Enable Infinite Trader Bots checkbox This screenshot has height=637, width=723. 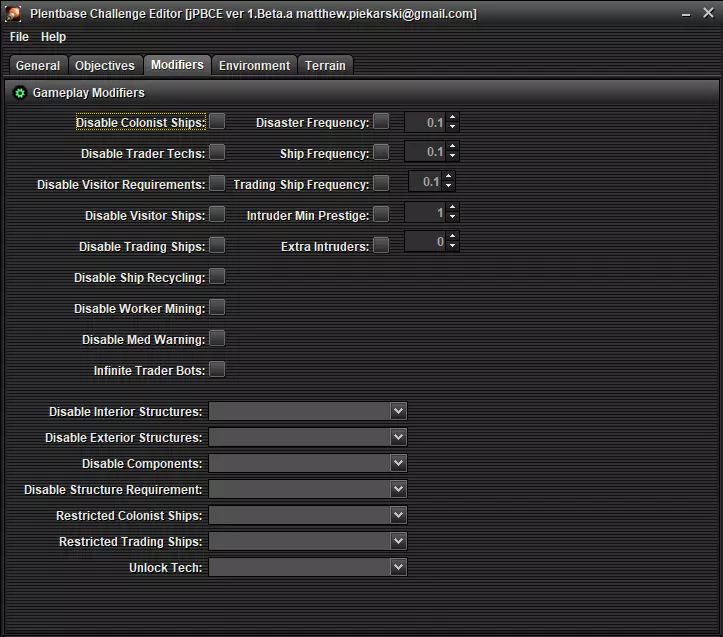pyautogui.click(x=217, y=369)
